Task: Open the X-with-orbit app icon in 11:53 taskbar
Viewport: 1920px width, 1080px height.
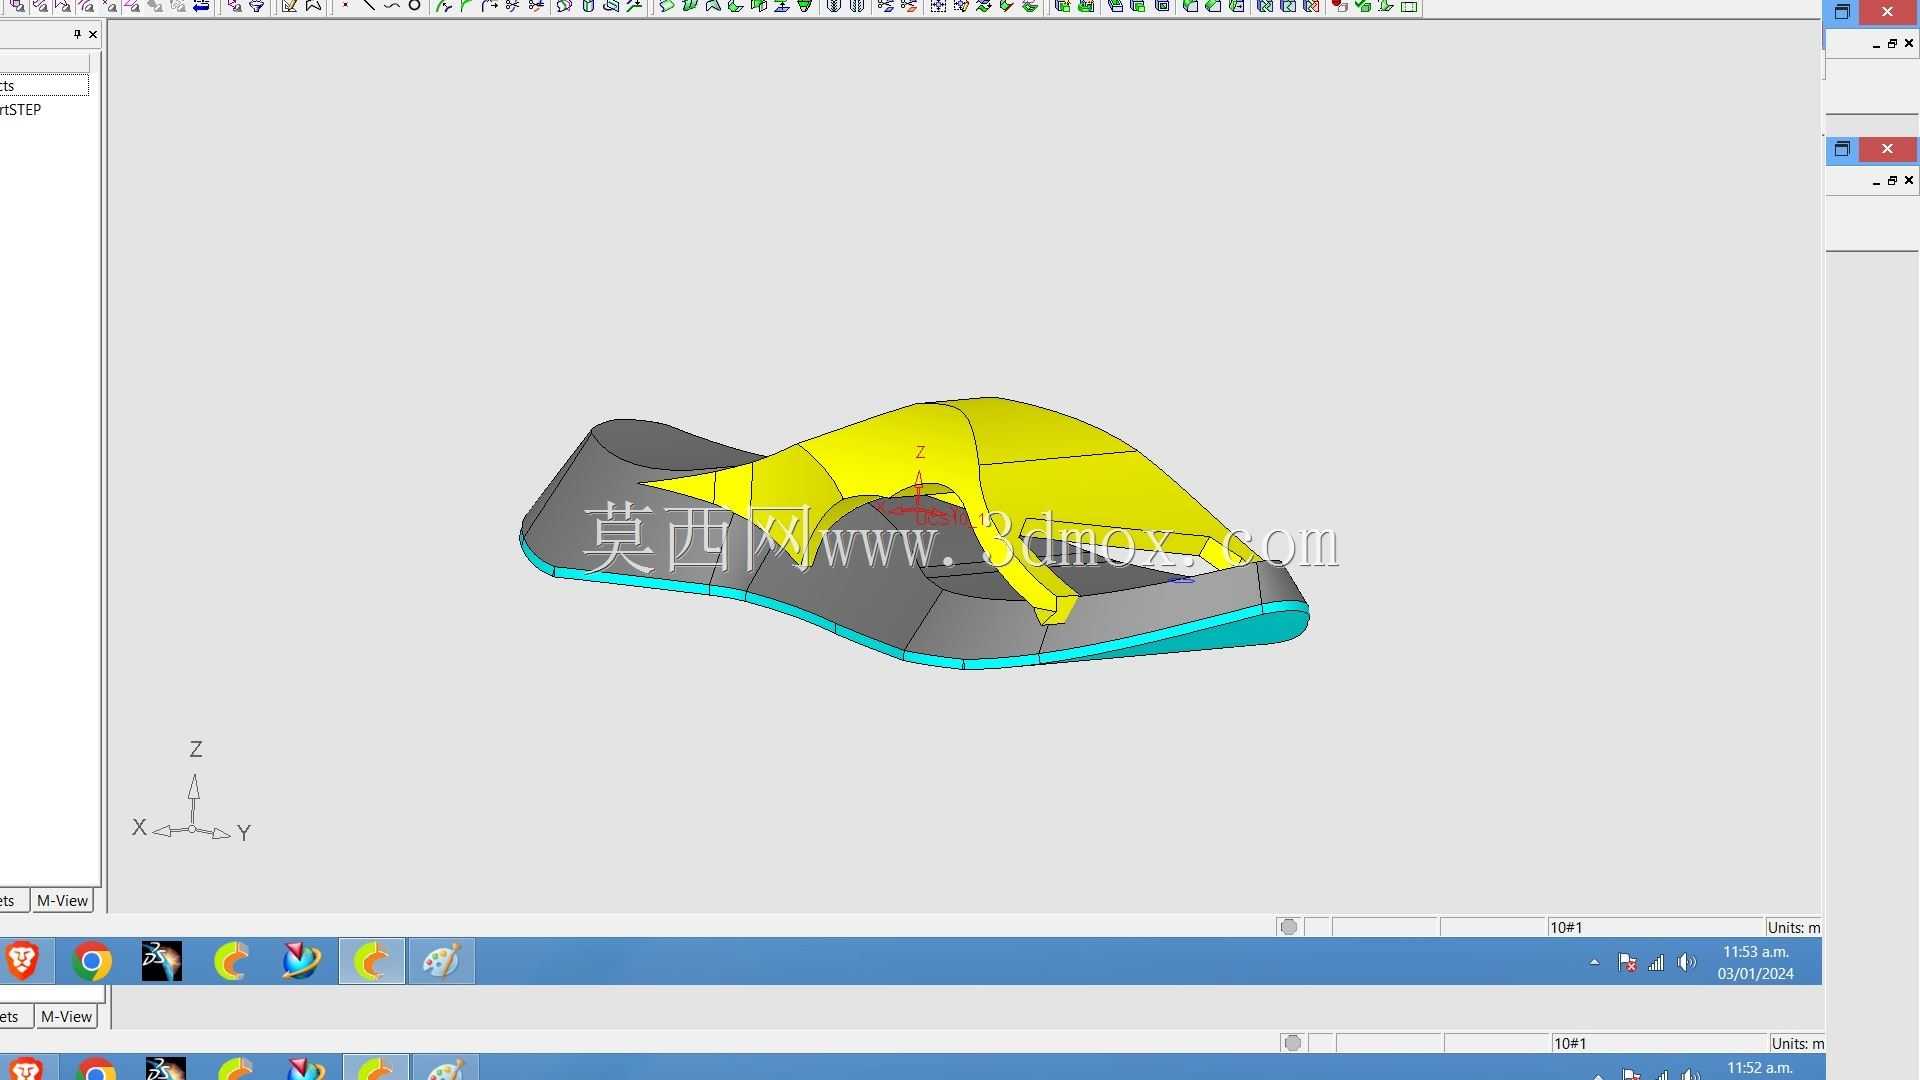Action: 301,961
